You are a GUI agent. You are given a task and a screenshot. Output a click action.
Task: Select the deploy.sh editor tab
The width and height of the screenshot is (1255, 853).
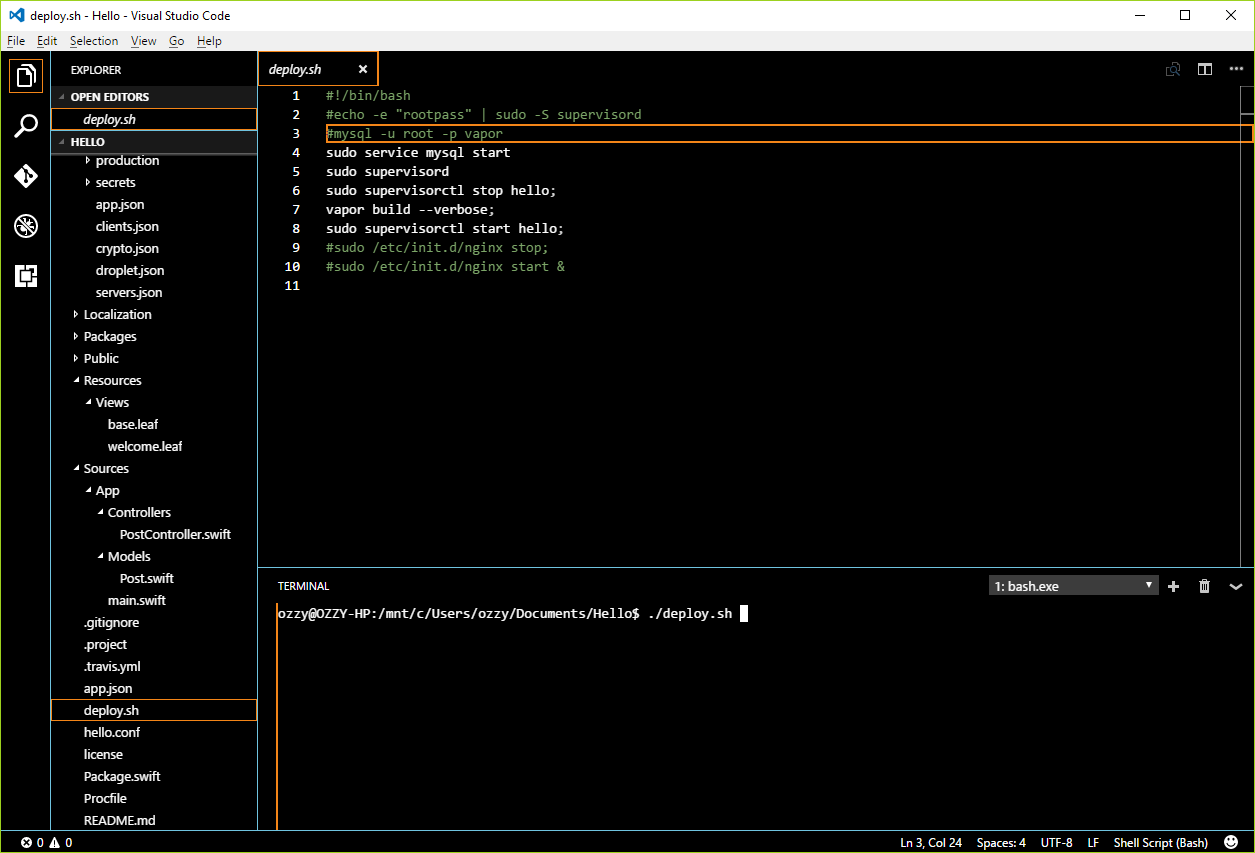[318, 69]
